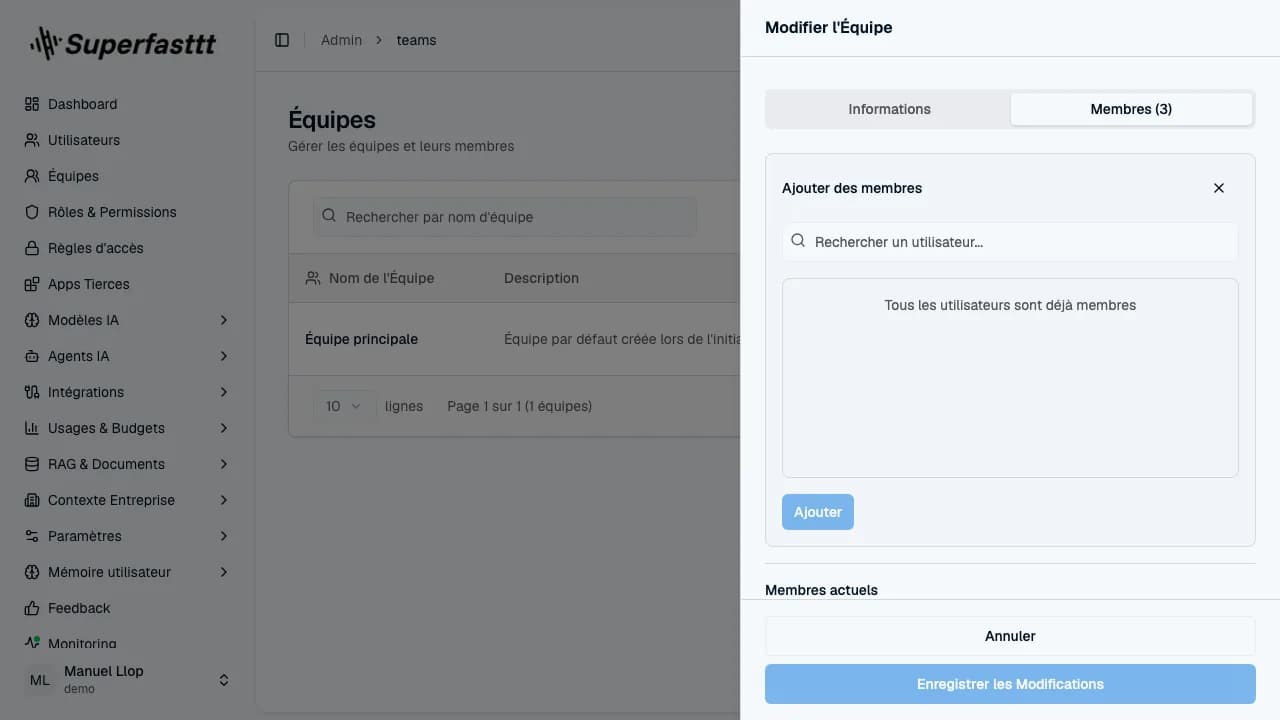Expand the Intégrations submenu chevron
This screenshot has height=720, width=1280.
click(224, 392)
